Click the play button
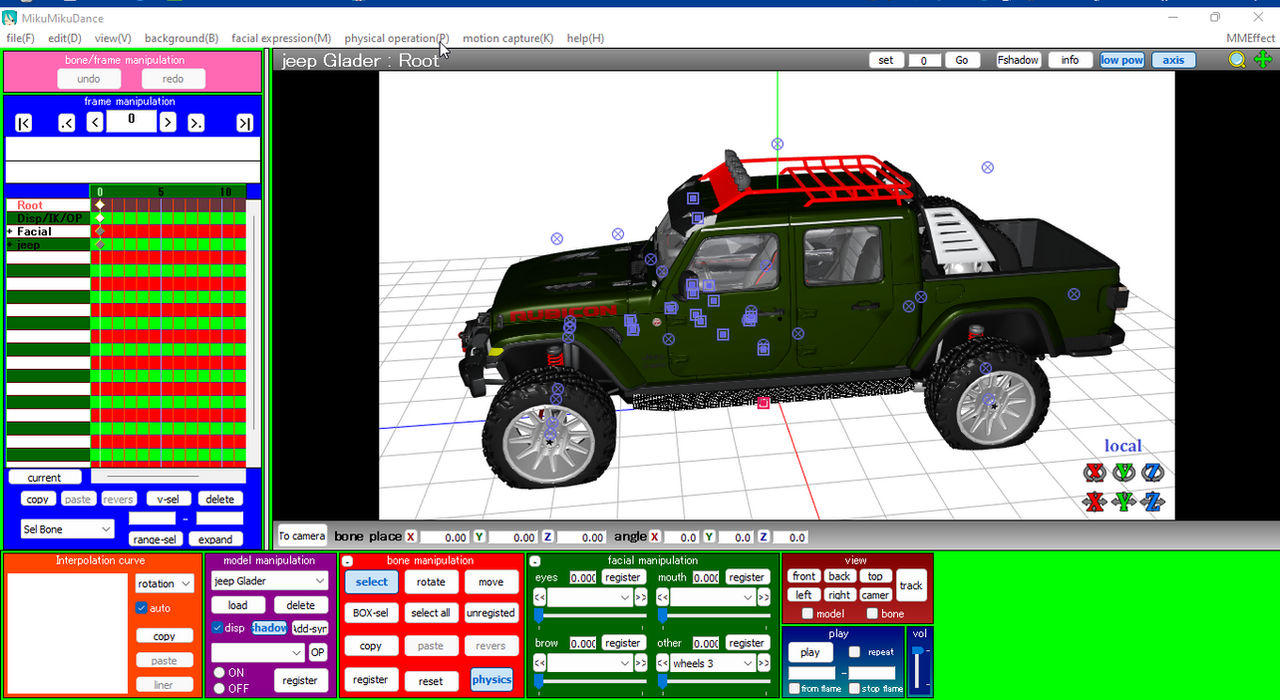 [810, 652]
